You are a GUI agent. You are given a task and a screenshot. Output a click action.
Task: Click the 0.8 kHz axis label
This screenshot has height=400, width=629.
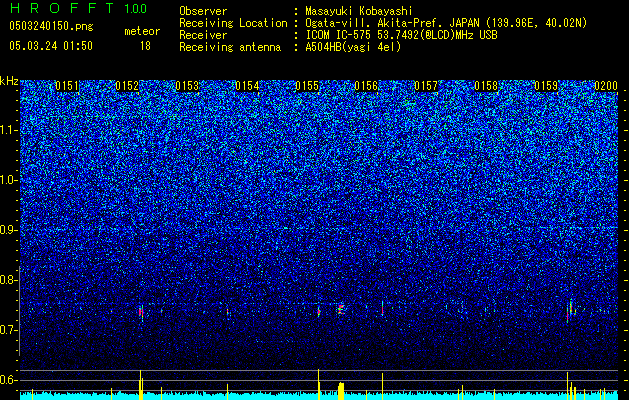[9, 280]
